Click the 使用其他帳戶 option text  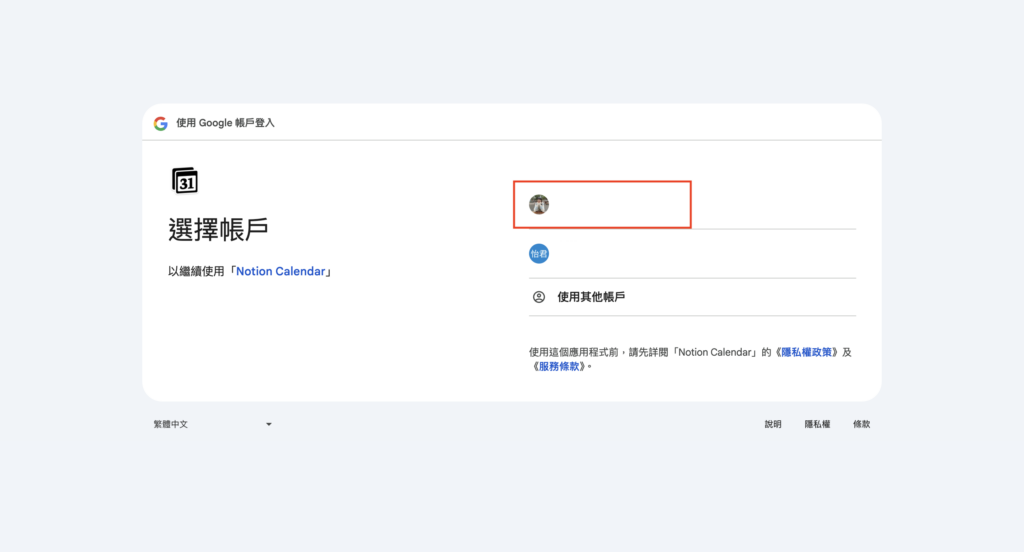click(x=591, y=297)
